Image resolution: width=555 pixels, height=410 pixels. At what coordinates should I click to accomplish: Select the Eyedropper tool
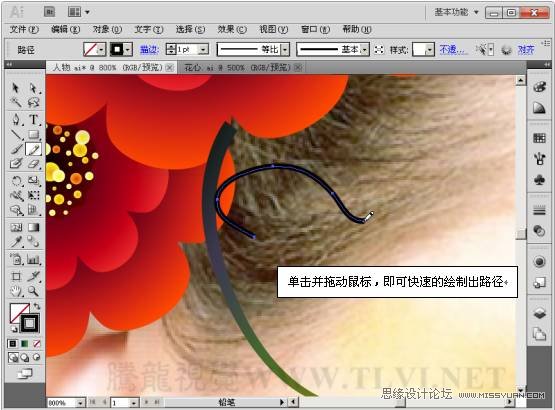click(16, 242)
